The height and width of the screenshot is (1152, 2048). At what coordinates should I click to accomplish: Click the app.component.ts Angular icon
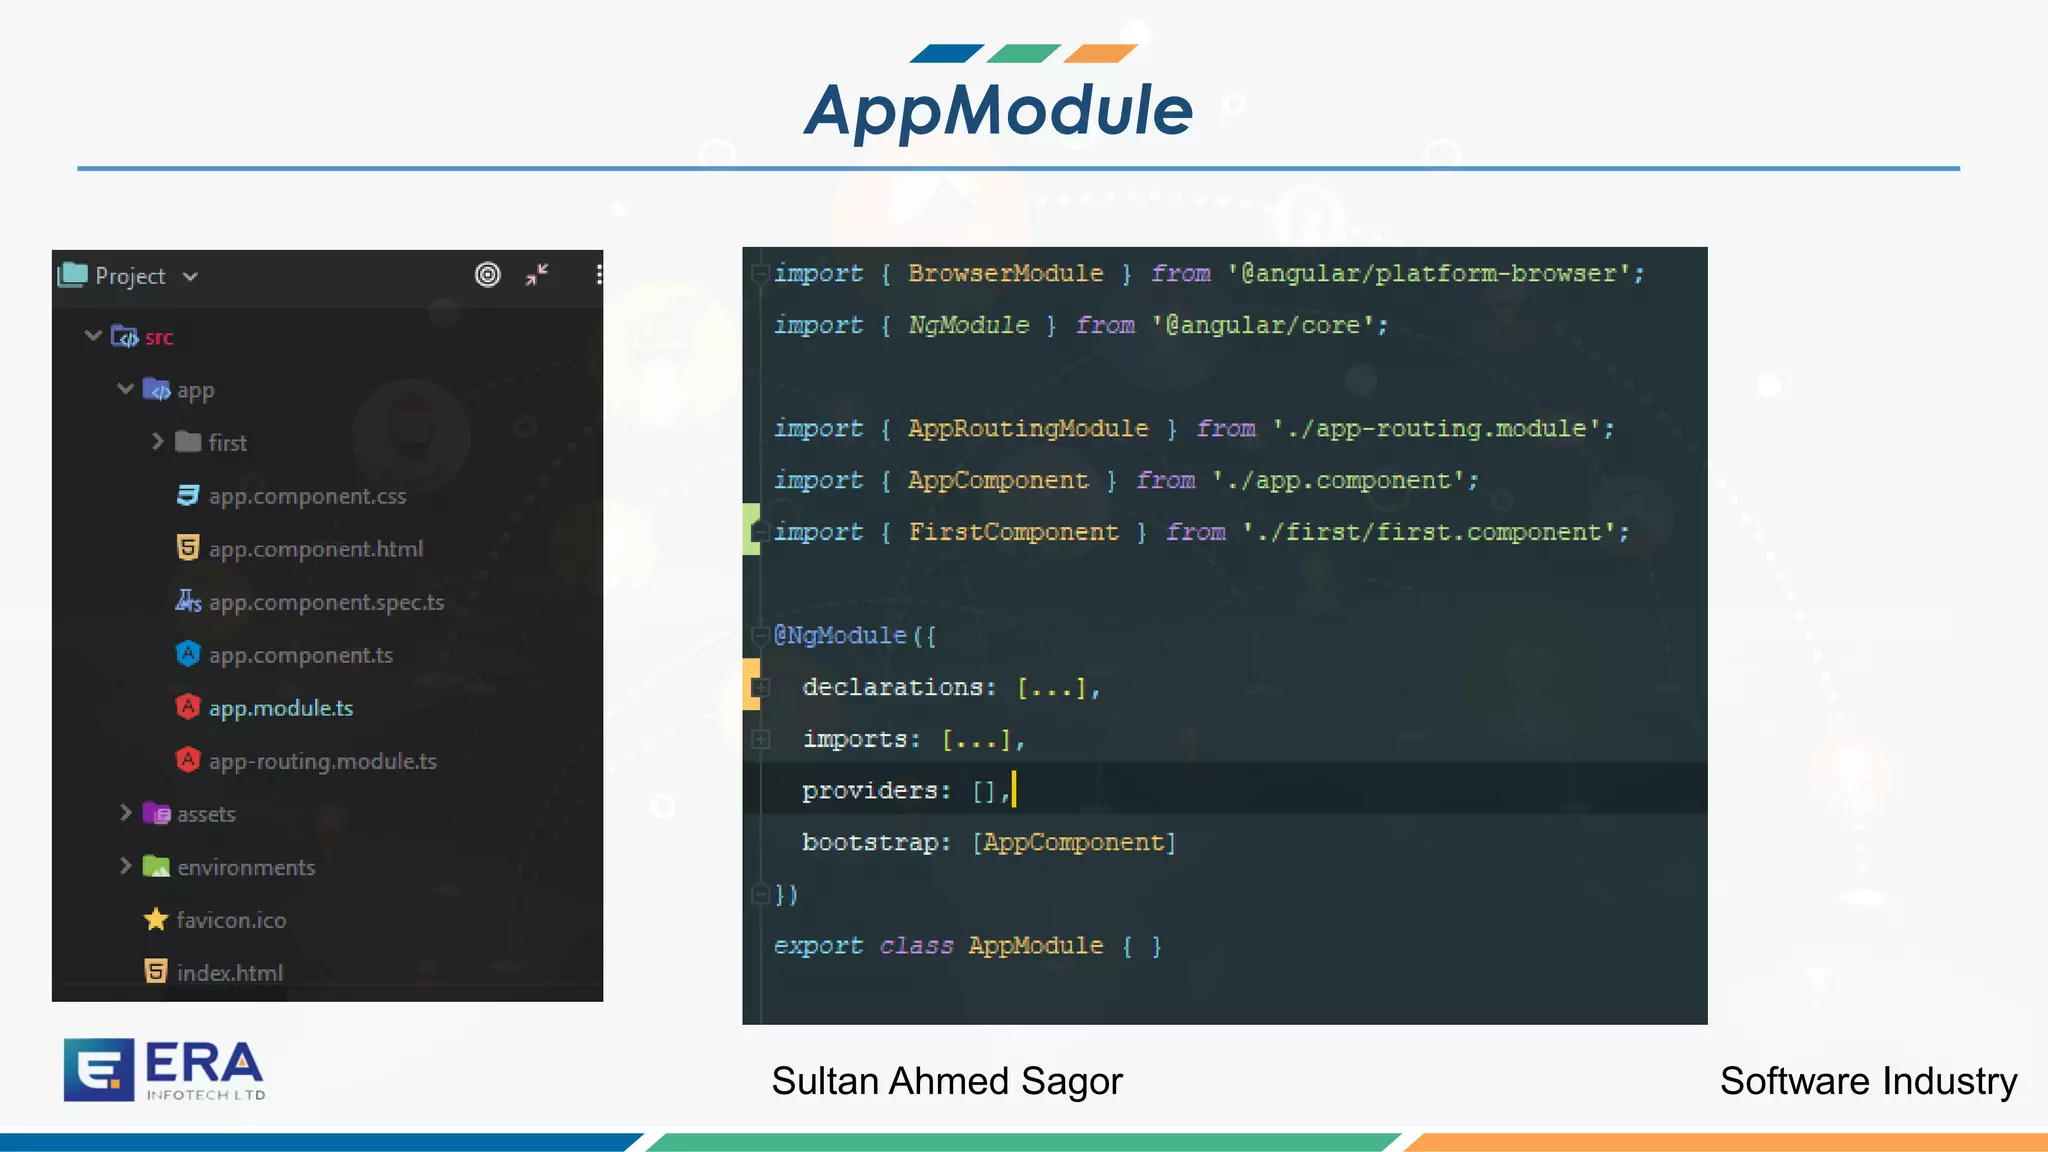pos(188,654)
